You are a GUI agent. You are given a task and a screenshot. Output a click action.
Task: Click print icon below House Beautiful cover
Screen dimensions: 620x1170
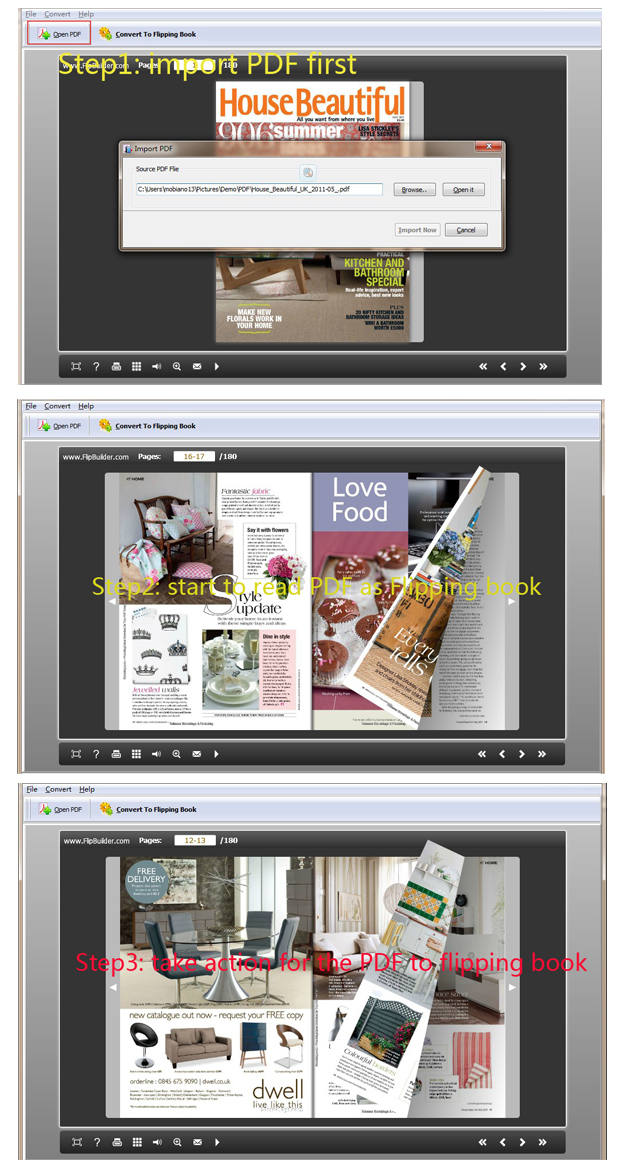click(116, 366)
